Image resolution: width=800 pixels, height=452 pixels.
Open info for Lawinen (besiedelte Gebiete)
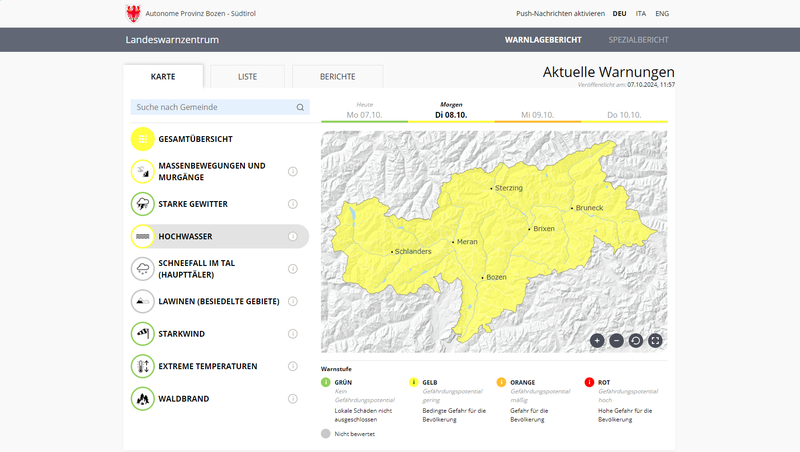[x=293, y=301]
